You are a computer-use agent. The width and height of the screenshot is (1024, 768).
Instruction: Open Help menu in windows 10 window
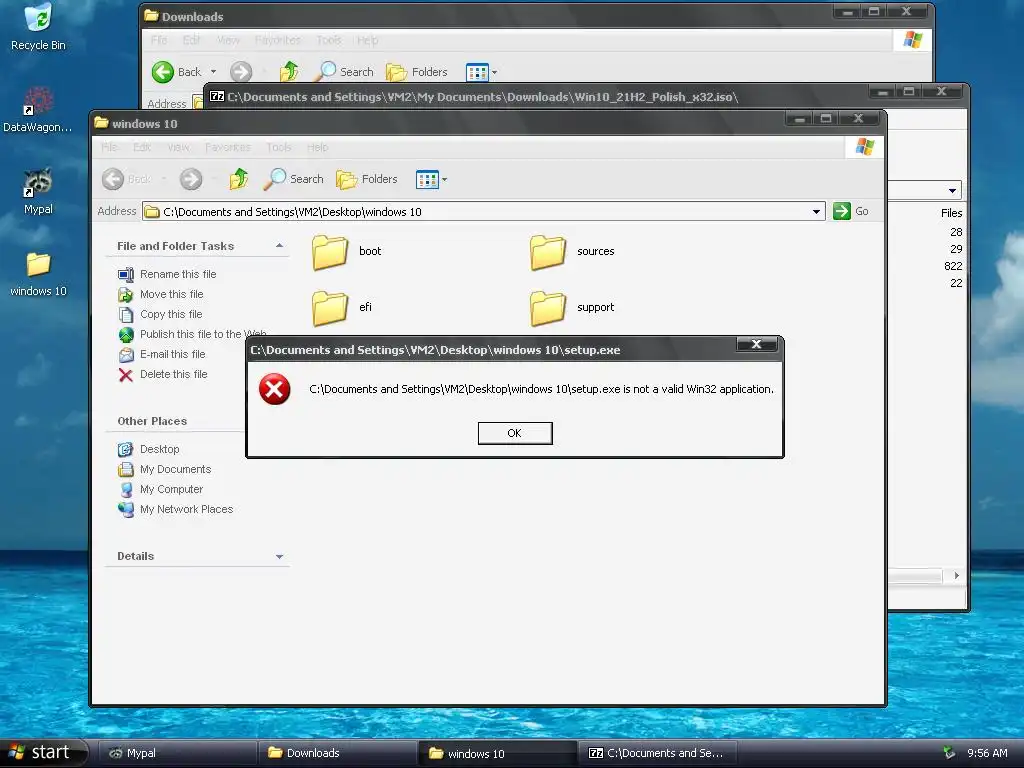tap(317, 148)
